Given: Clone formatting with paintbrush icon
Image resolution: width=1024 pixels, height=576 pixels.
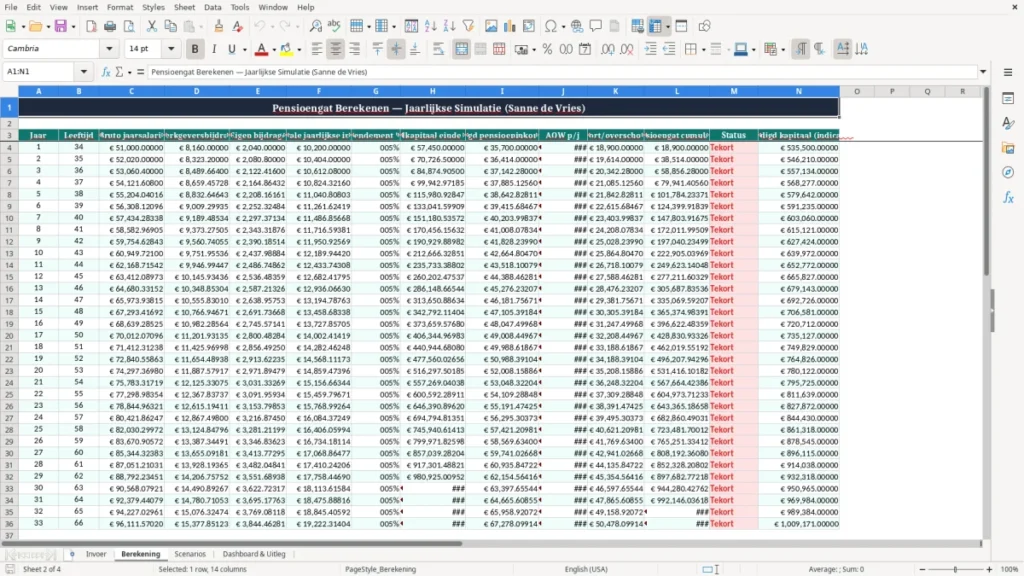Looking at the screenshot, I should point(219,26).
